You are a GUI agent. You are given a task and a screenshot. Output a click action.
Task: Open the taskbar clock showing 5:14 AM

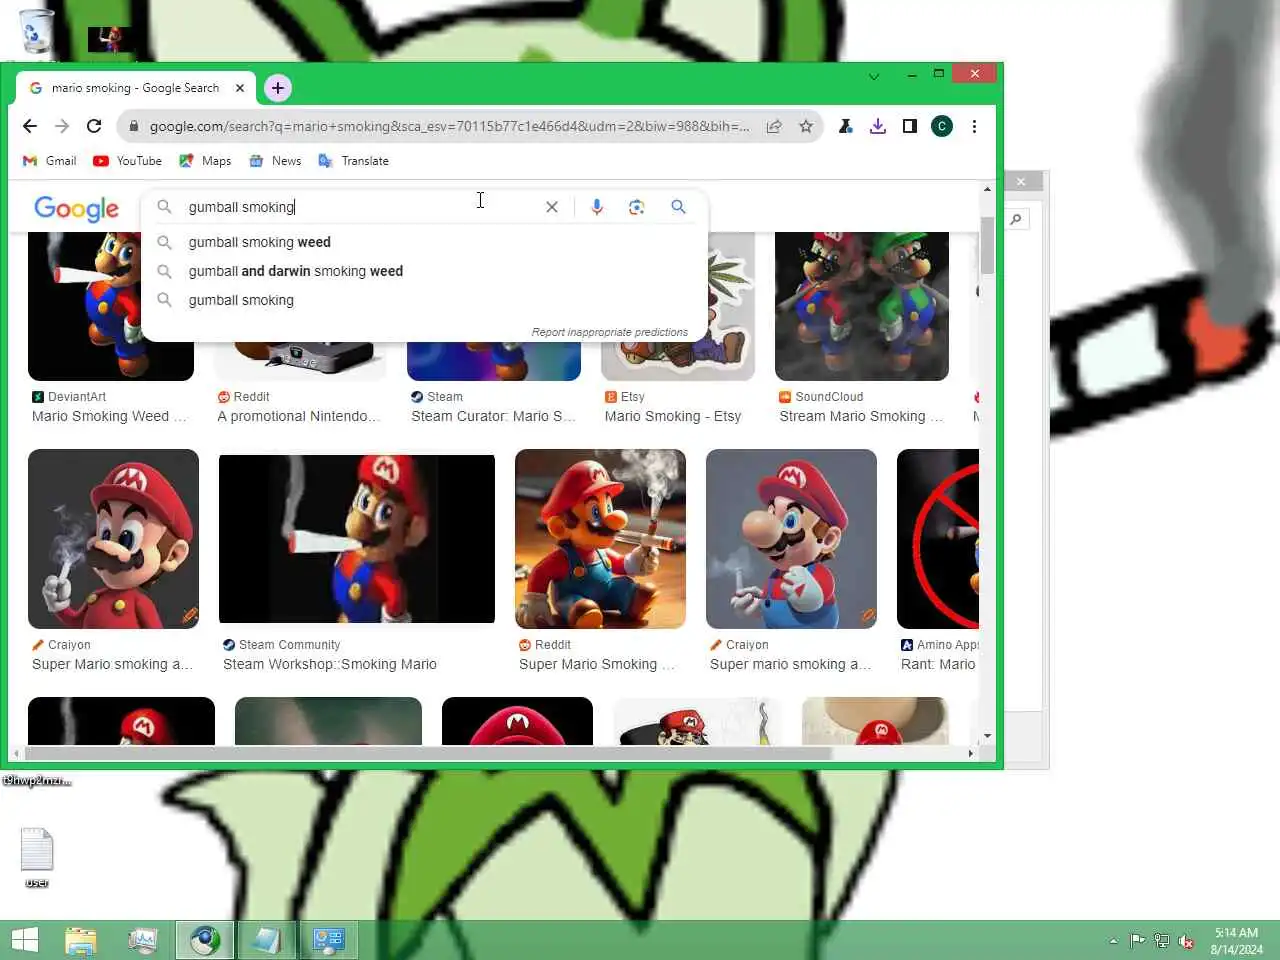[x=1236, y=941]
